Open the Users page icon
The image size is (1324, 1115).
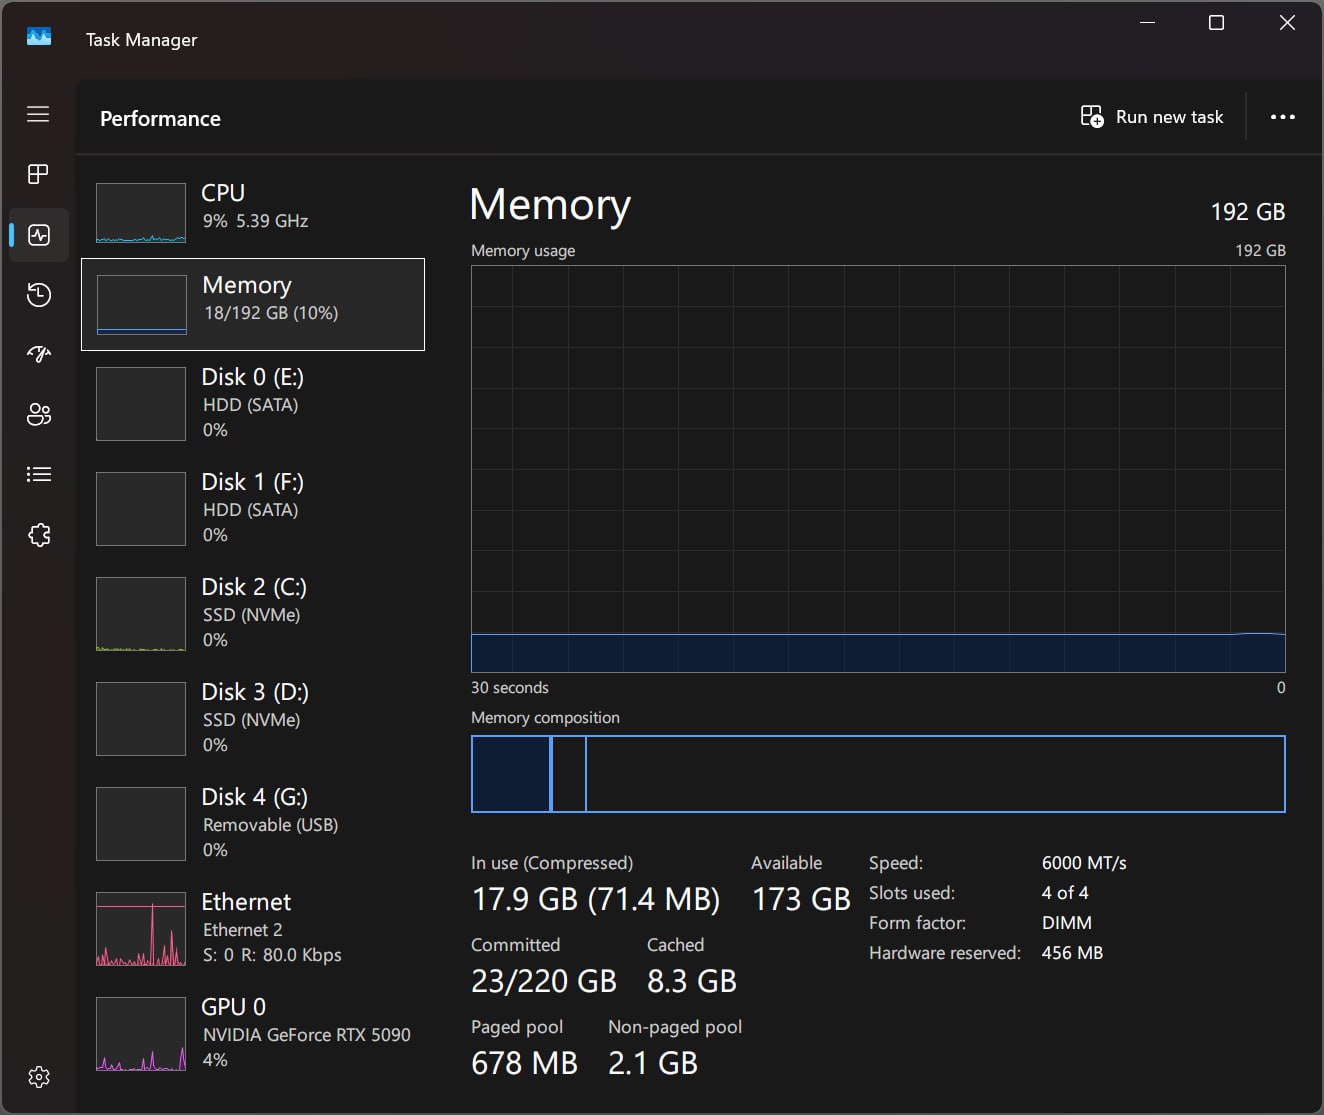(38, 414)
